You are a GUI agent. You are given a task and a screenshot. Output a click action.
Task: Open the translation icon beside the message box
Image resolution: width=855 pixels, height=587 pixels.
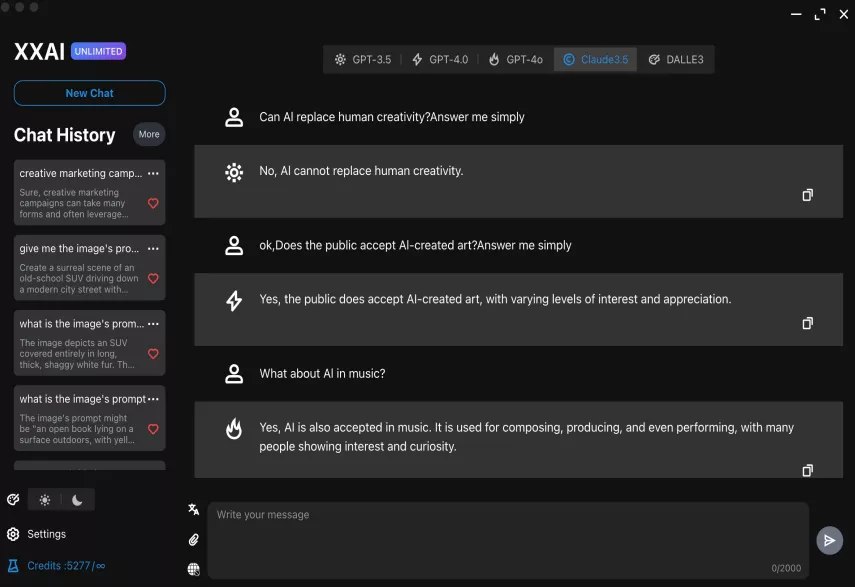tap(193, 510)
